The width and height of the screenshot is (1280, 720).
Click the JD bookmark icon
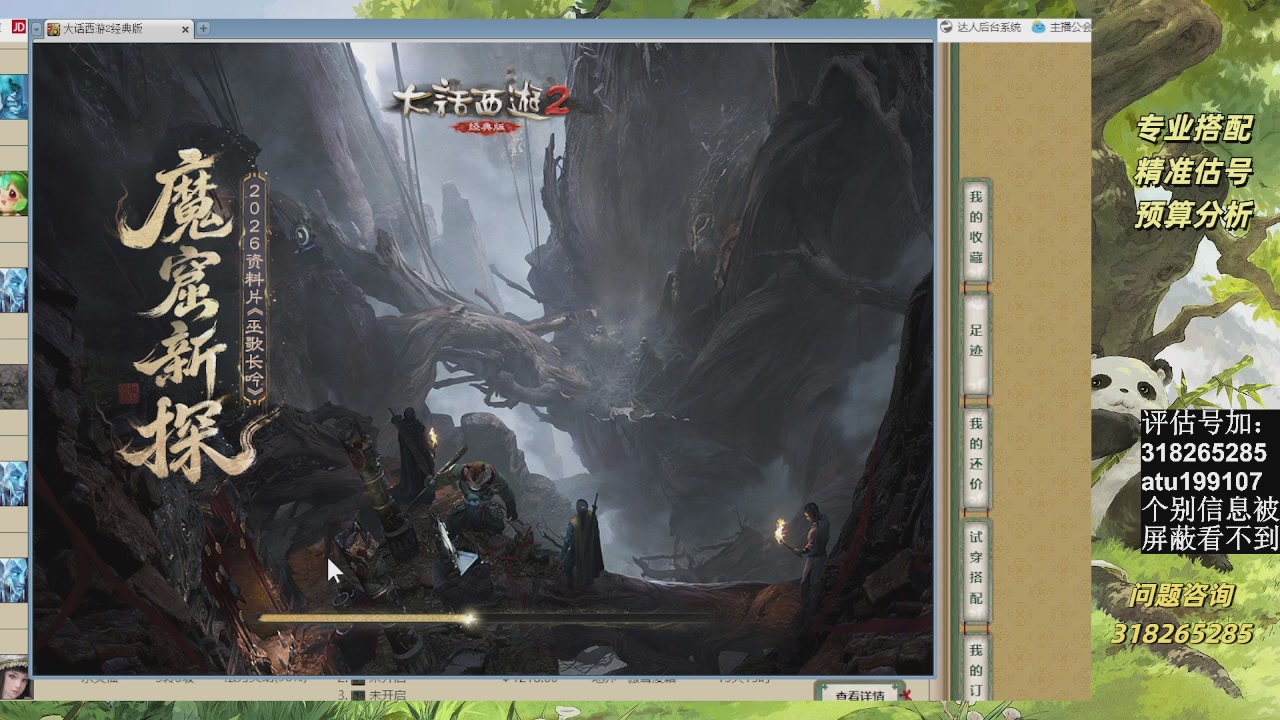pos(18,27)
